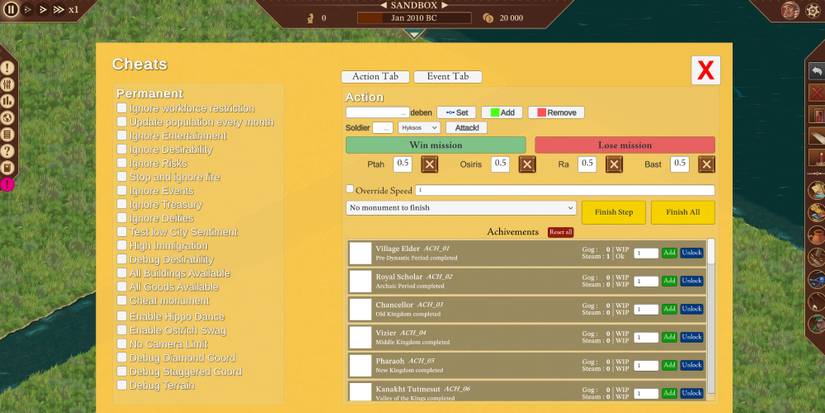This screenshot has height=413, width=825.
Task: Enable Ignore workforce restriction checkbox
Action: point(122,108)
